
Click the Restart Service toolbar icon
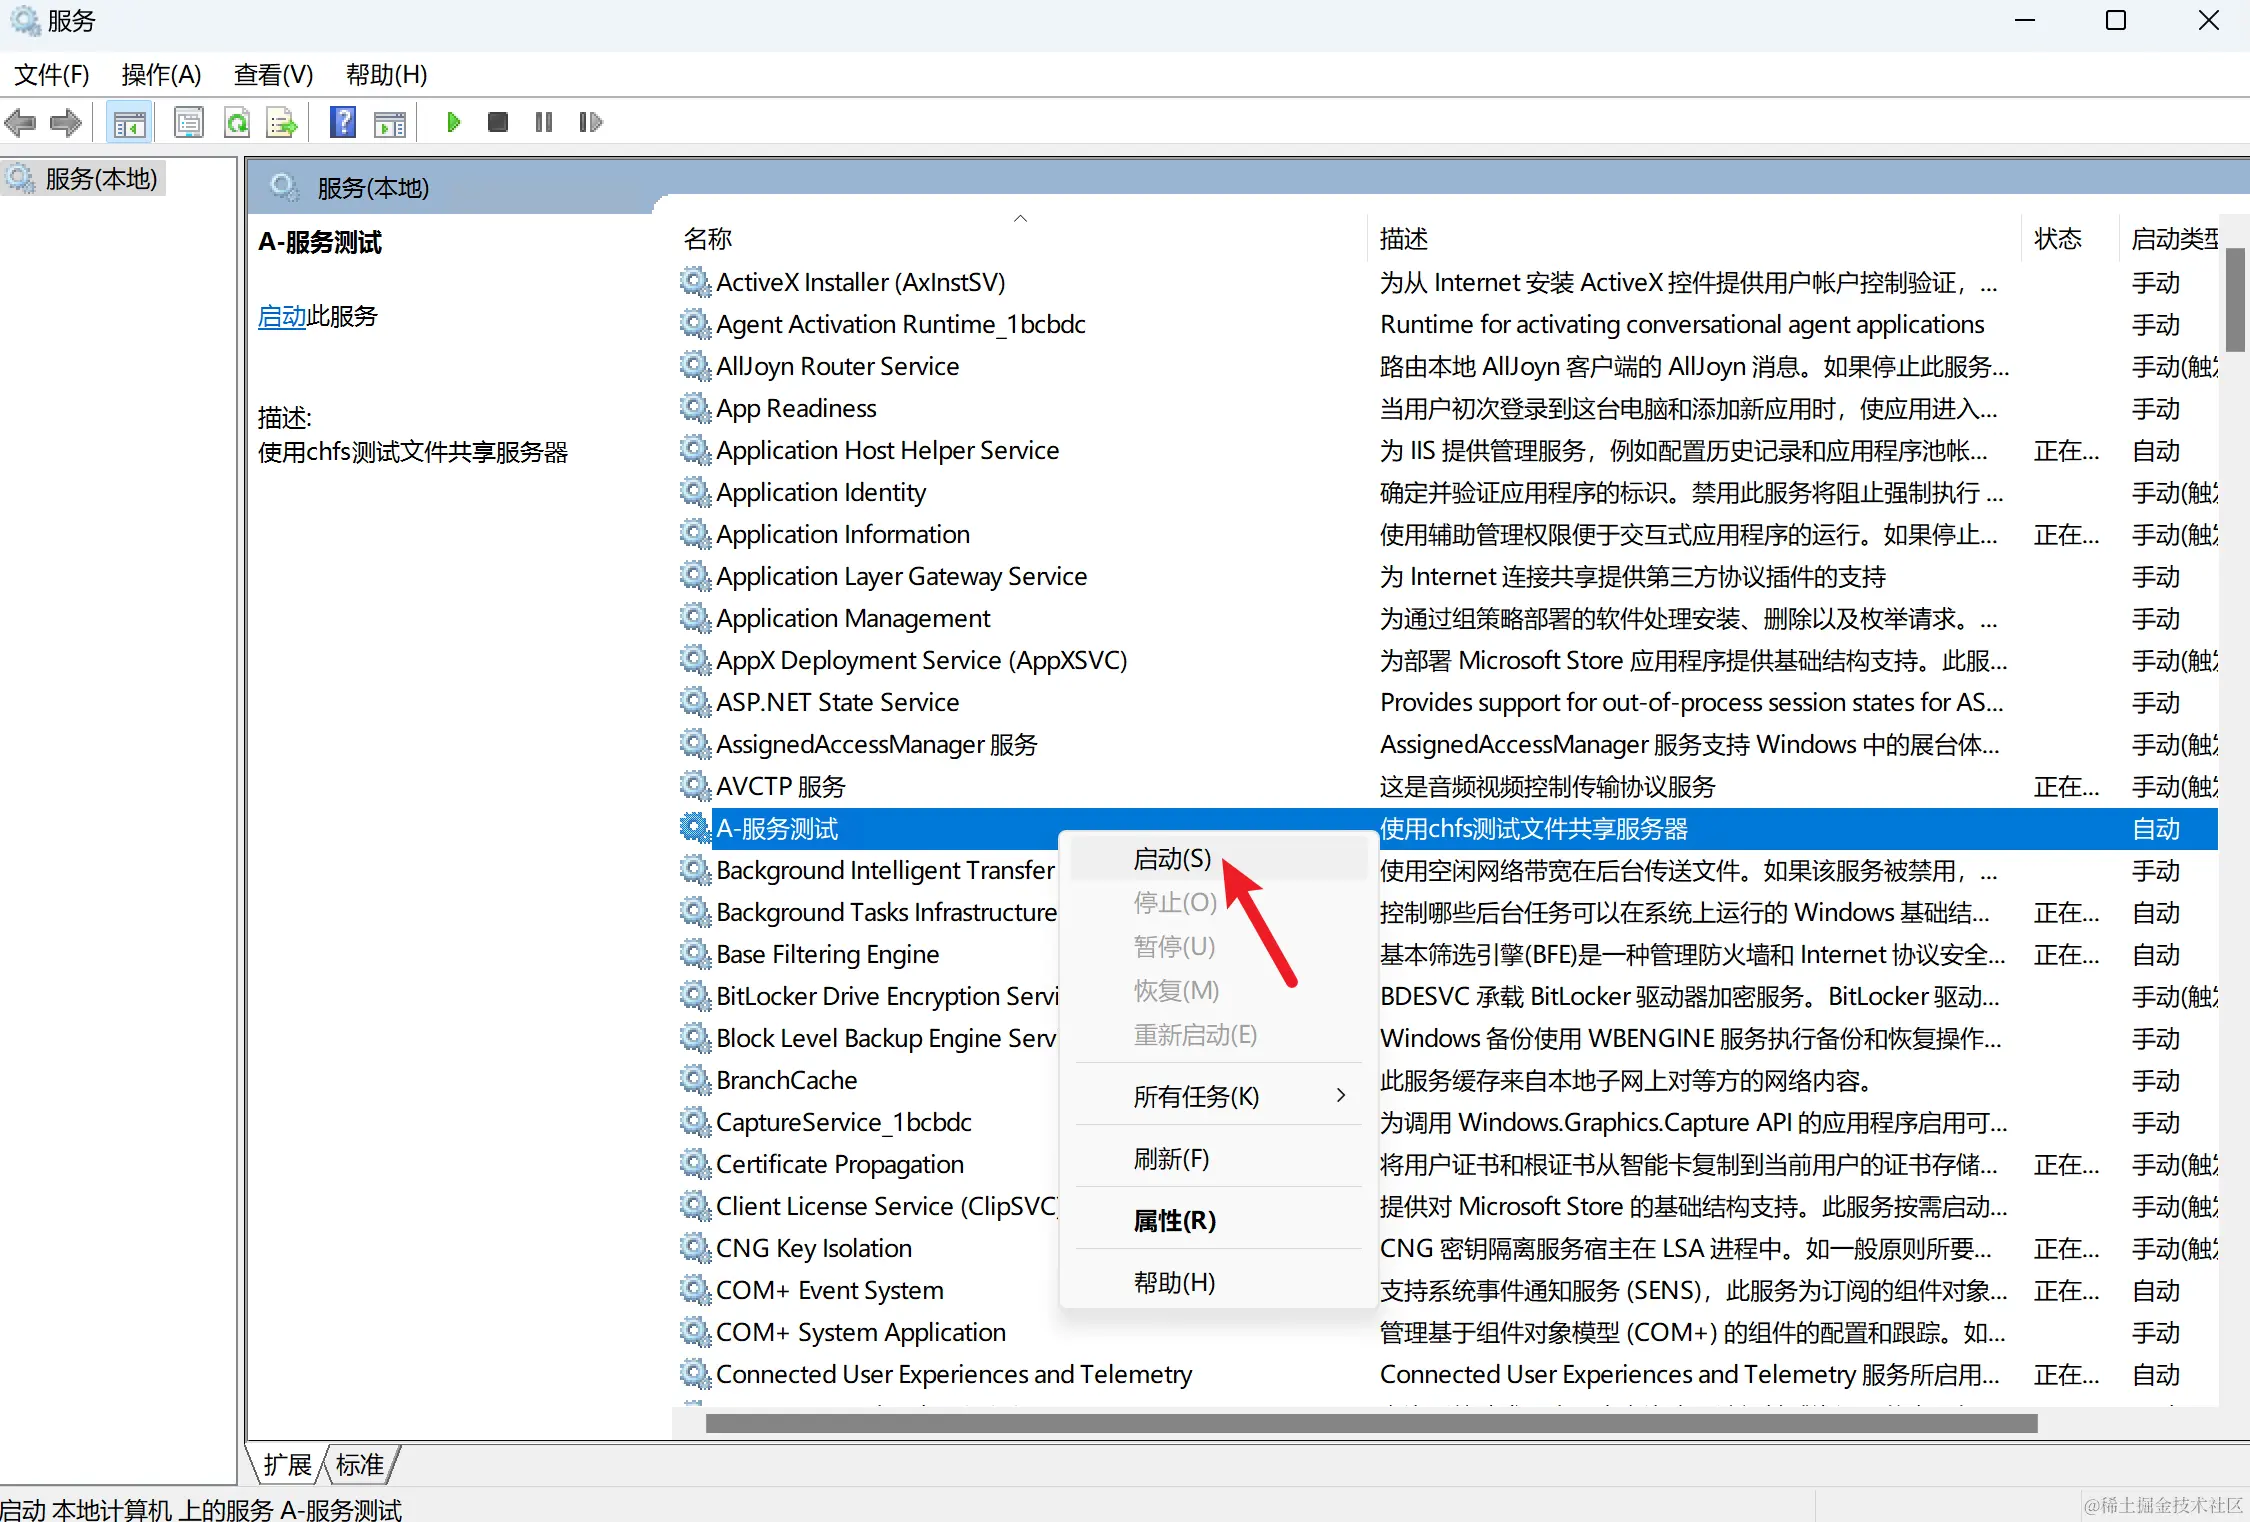[x=590, y=122]
